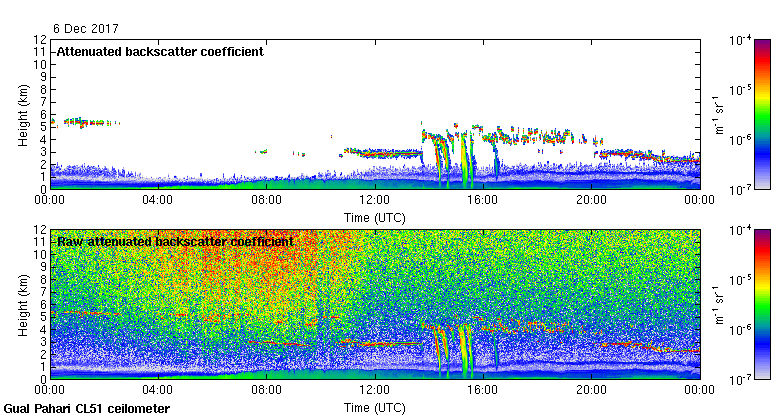Click the 6 km tick label on the raw plot
This screenshot has width=780, height=420.
click(x=43, y=305)
